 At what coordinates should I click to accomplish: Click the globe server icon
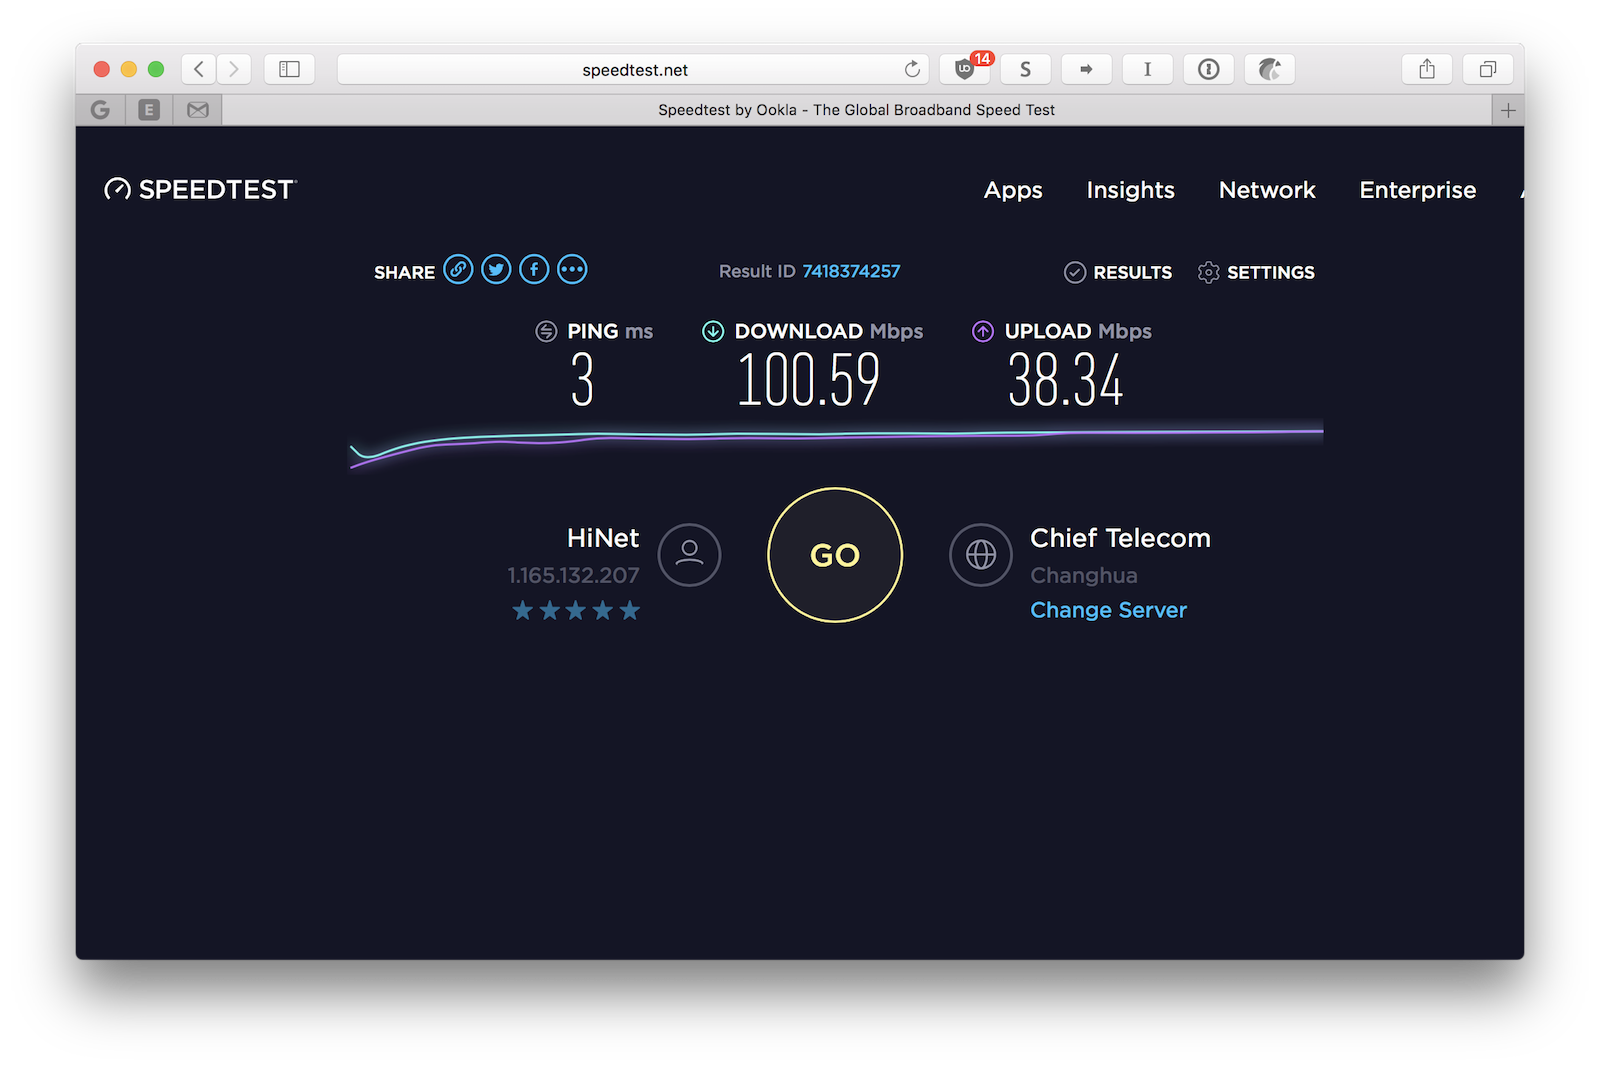tap(980, 555)
